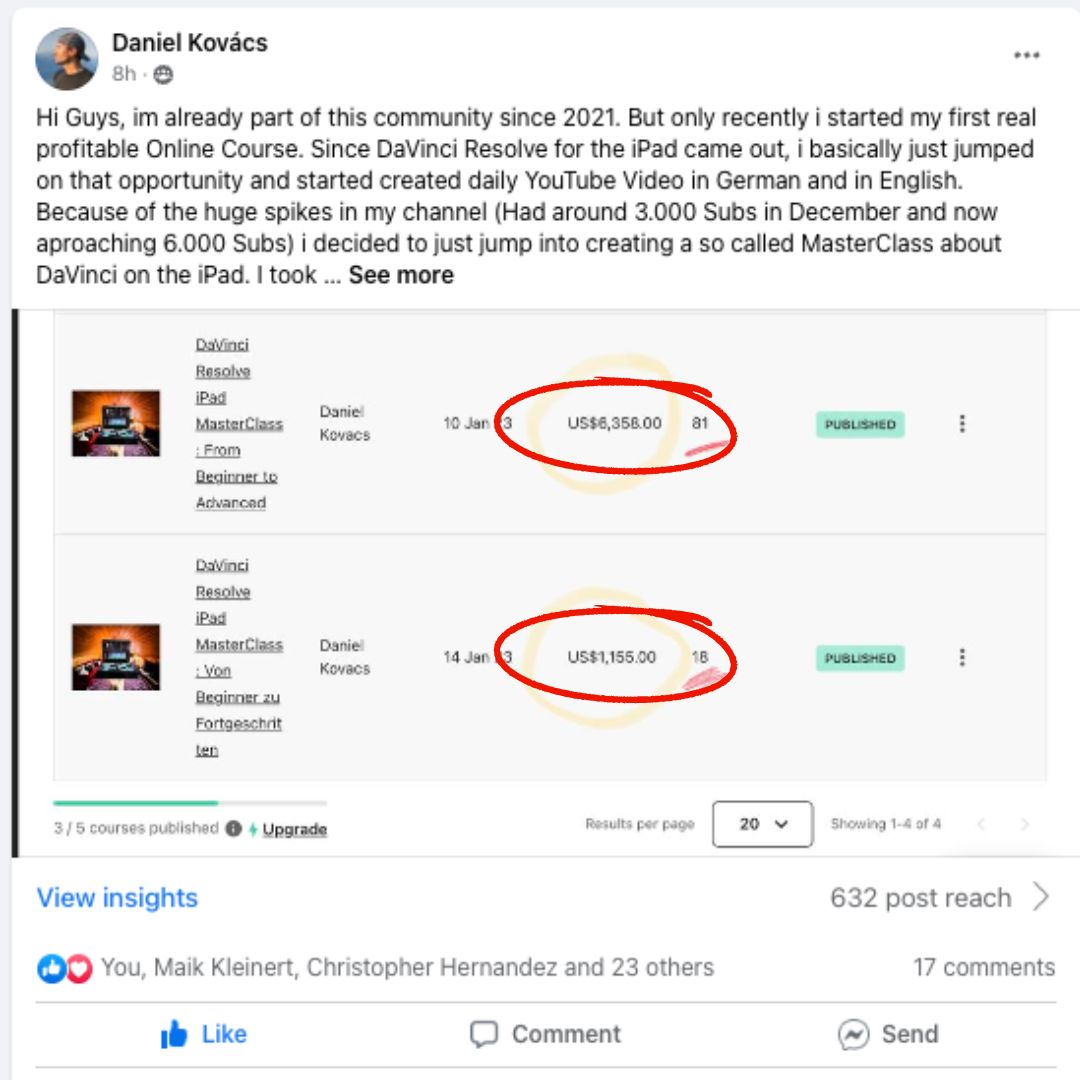Open the English MasterClass row kebab menu
The width and height of the screenshot is (1080, 1080).
point(962,424)
